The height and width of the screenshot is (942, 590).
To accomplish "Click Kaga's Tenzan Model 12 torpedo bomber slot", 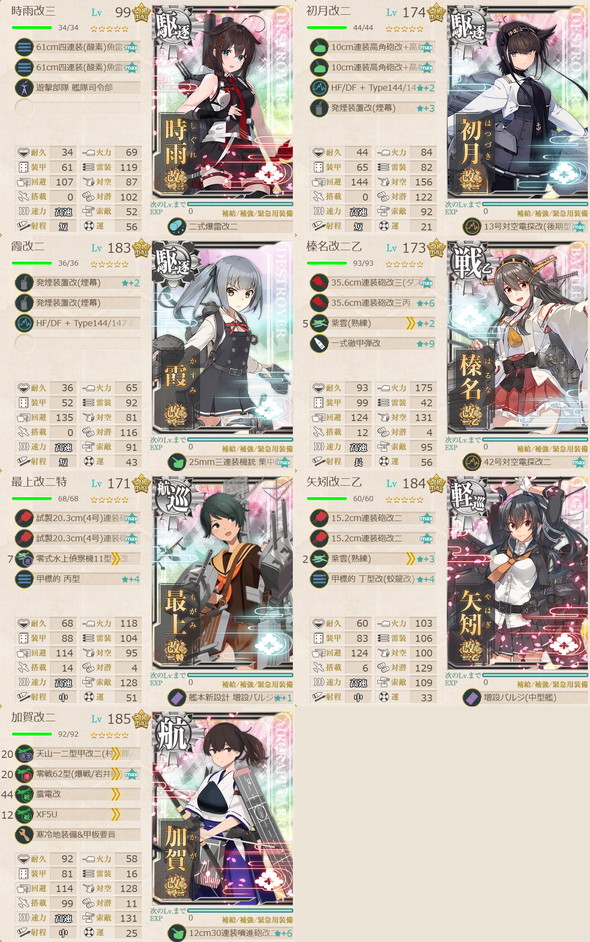I will (78, 753).
